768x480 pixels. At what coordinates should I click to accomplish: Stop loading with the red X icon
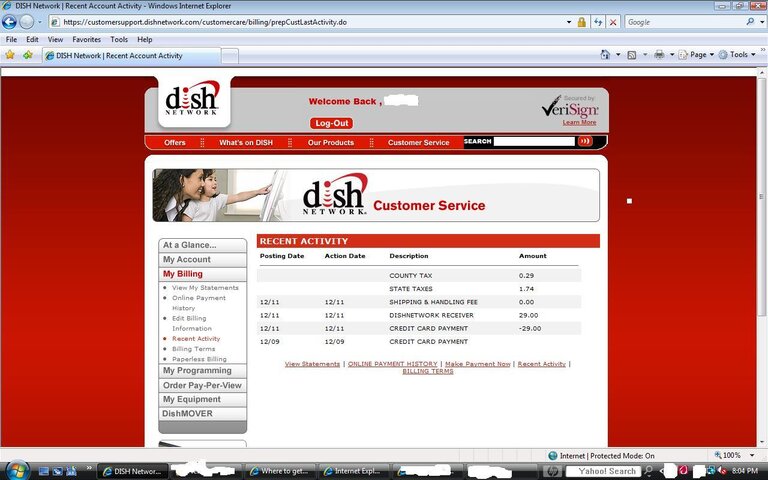pos(613,22)
